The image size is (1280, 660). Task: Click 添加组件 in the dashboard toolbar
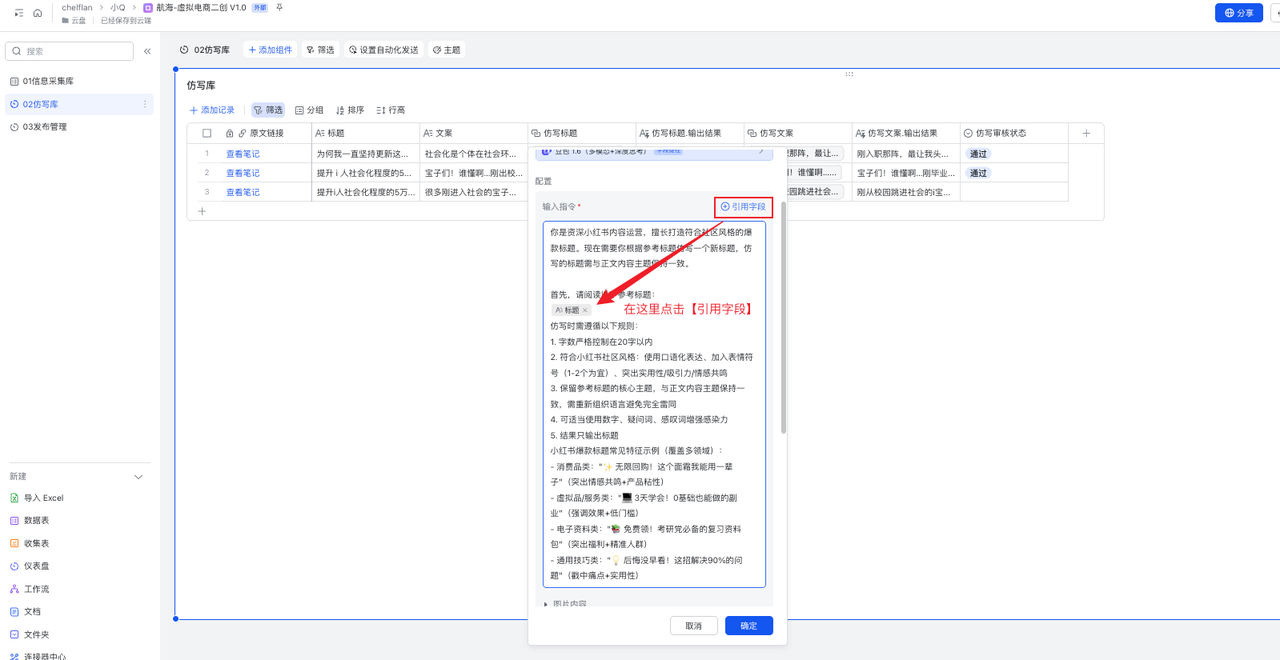[270, 50]
